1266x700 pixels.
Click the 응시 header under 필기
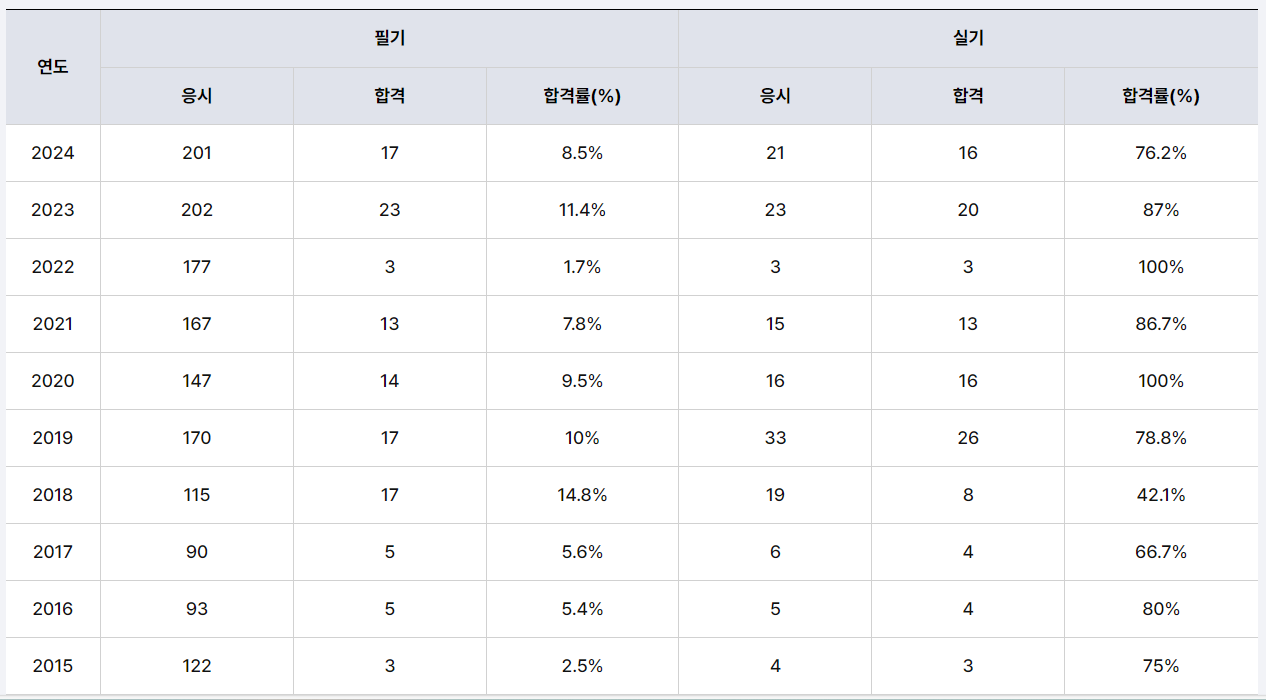(x=197, y=96)
